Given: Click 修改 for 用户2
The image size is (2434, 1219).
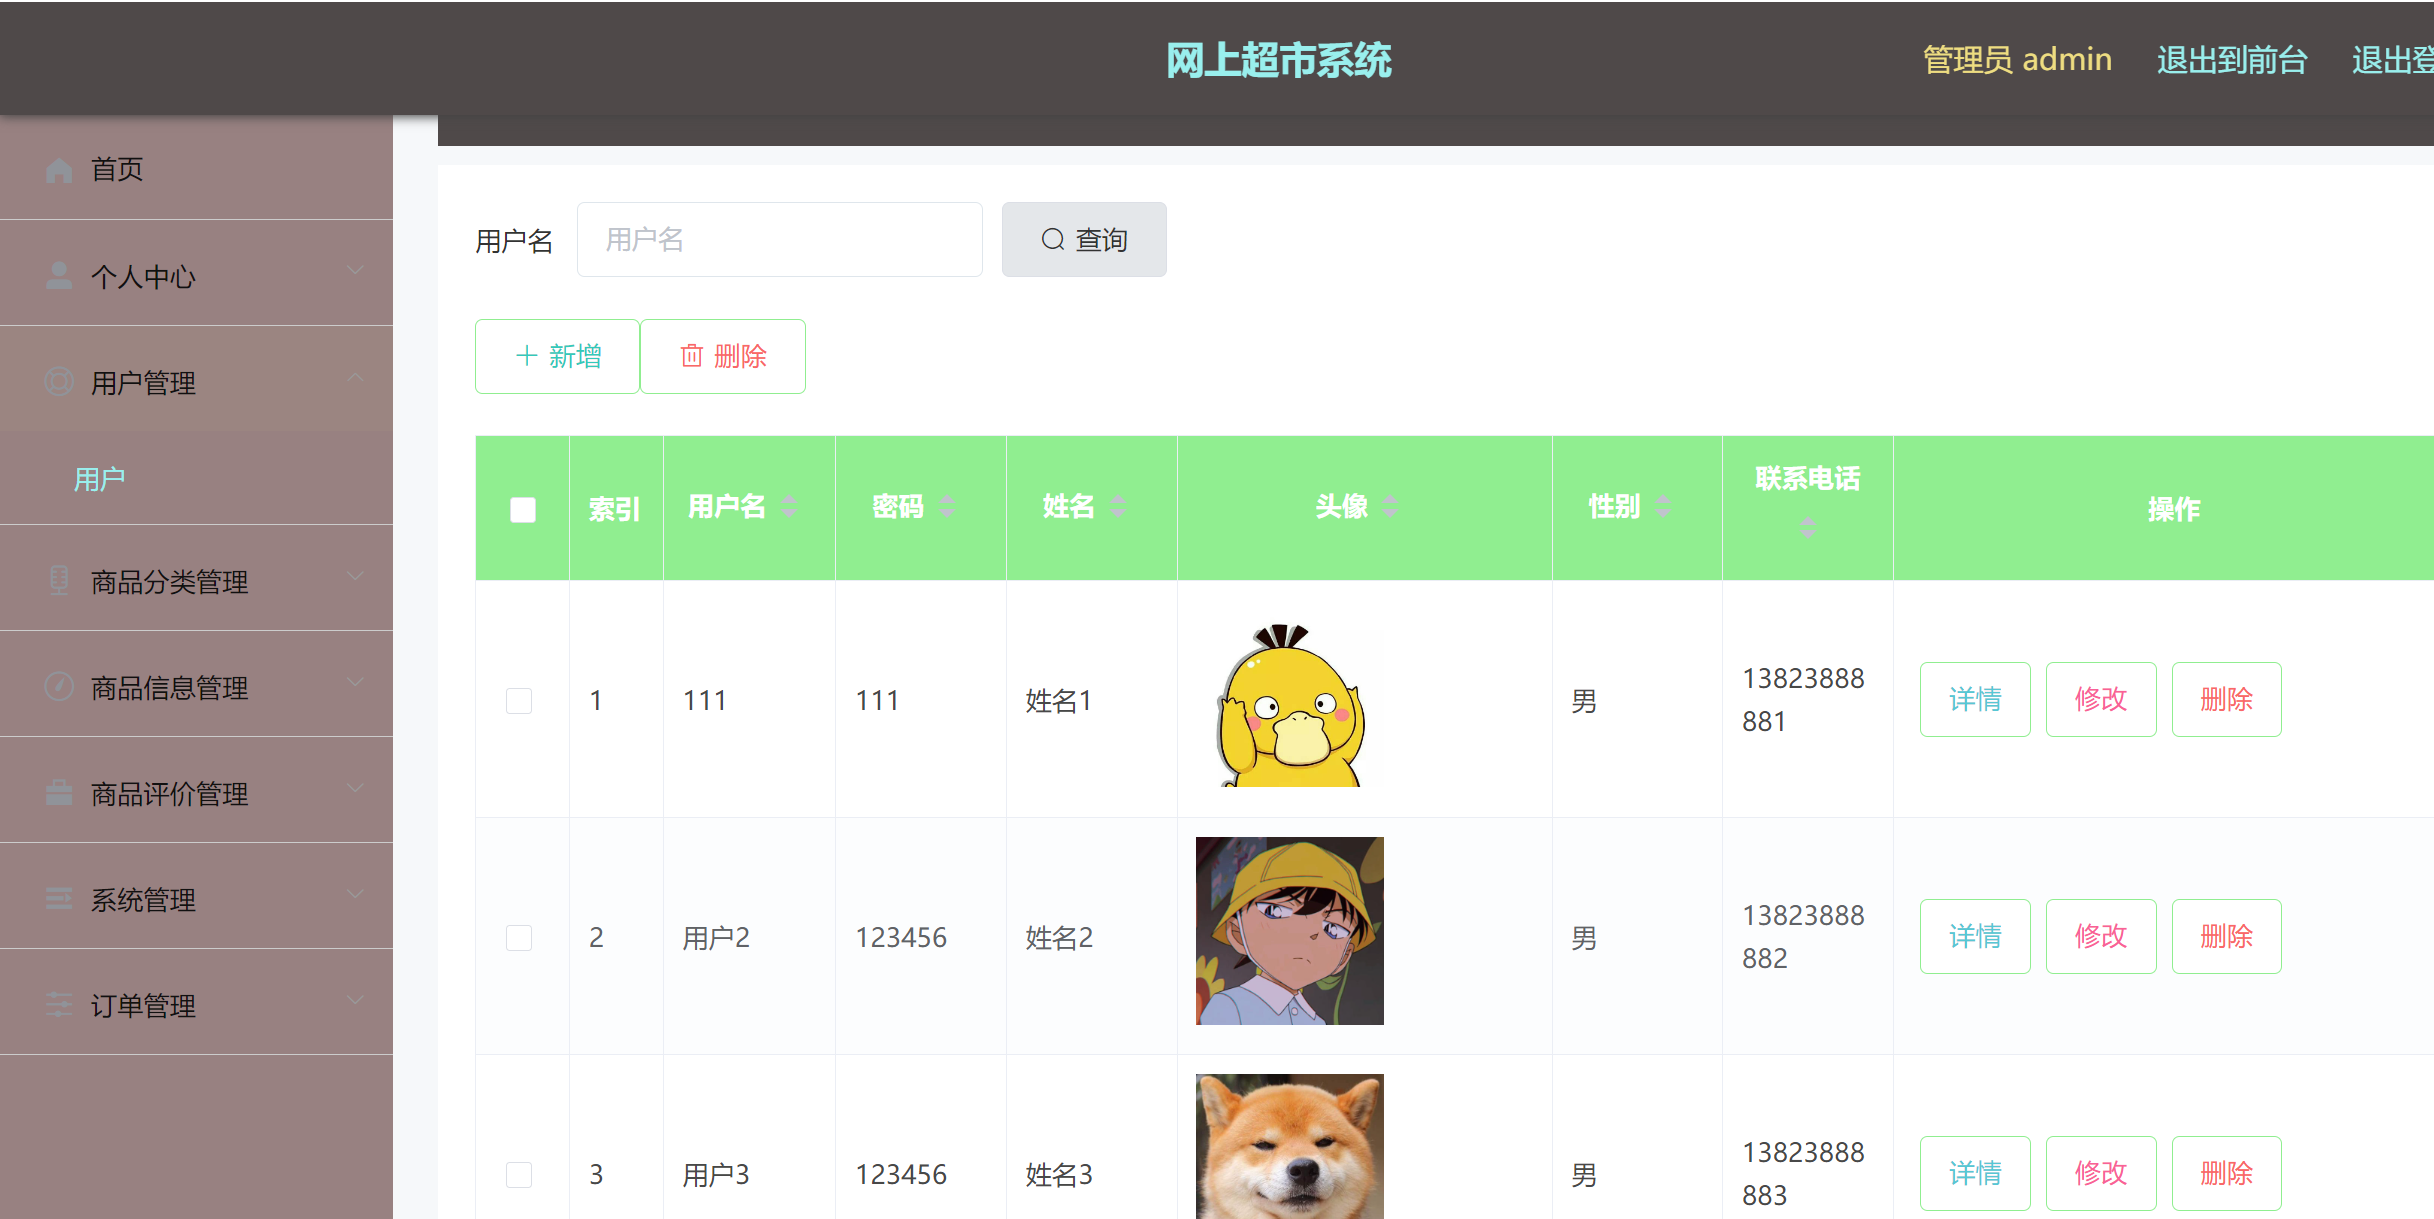Looking at the screenshot, I should tap(2100, 937).
